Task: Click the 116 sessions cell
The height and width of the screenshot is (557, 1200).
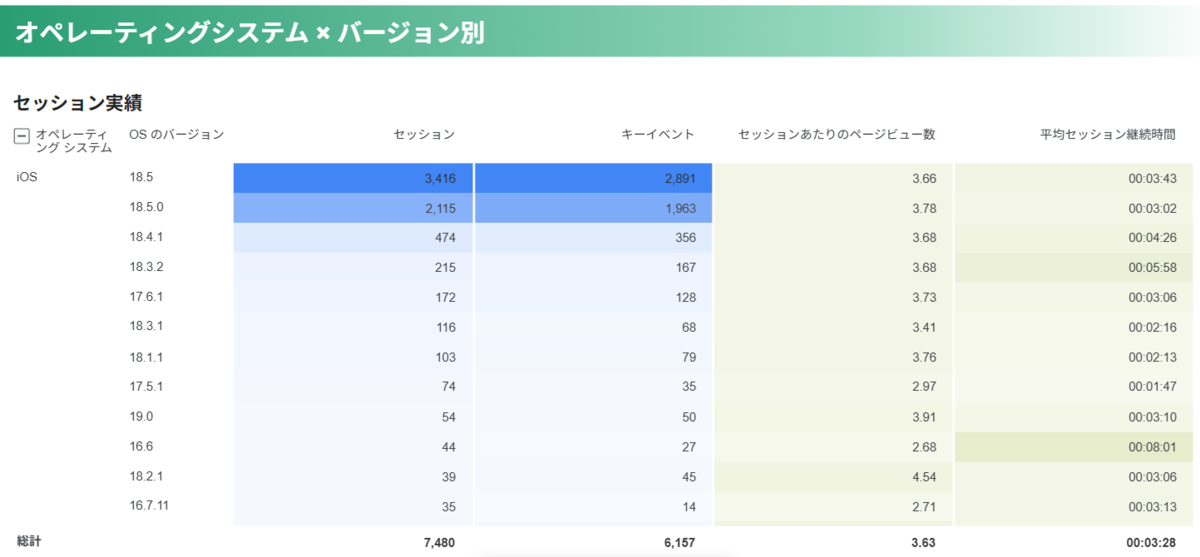Action: click(353, 326)
